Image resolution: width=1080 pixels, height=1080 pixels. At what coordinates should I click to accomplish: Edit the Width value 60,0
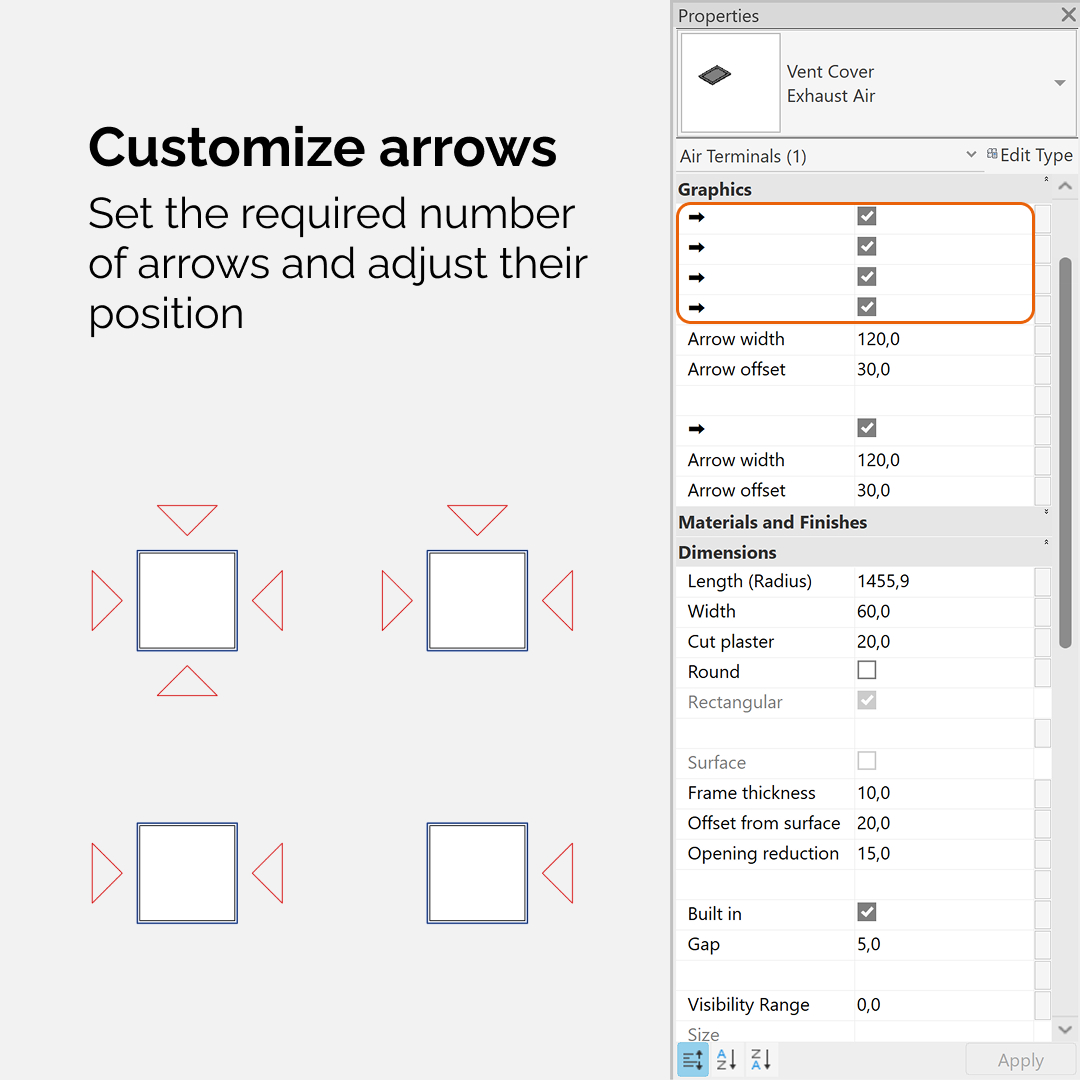click(944, 612)
